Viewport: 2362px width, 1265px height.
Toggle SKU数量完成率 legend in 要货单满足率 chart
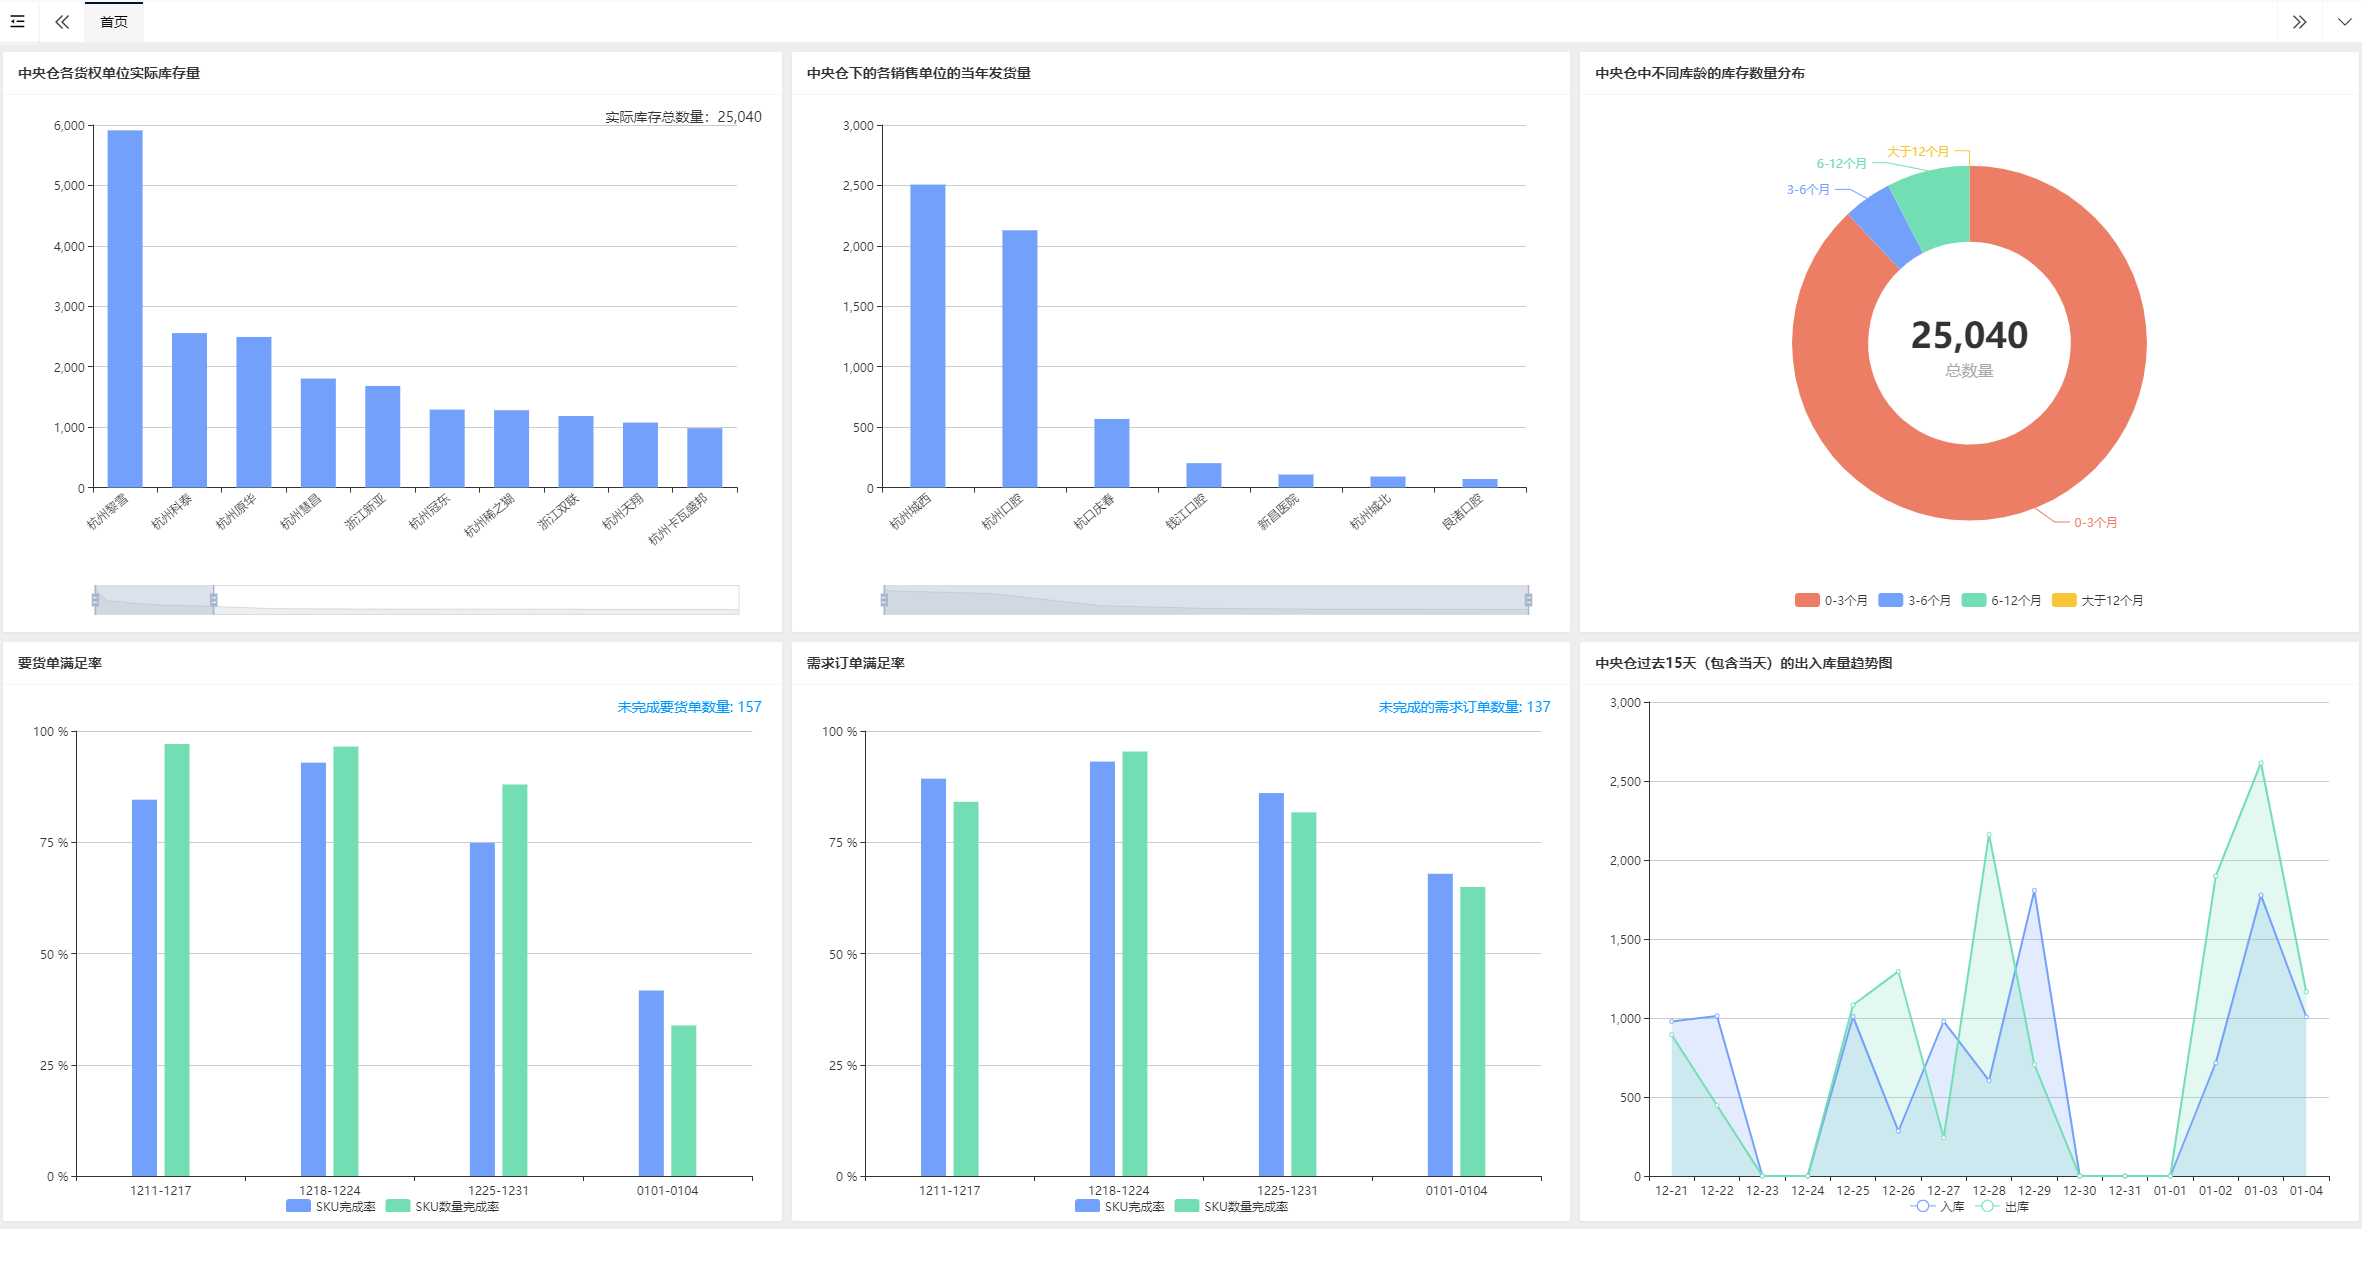[x=443, y=1206]
